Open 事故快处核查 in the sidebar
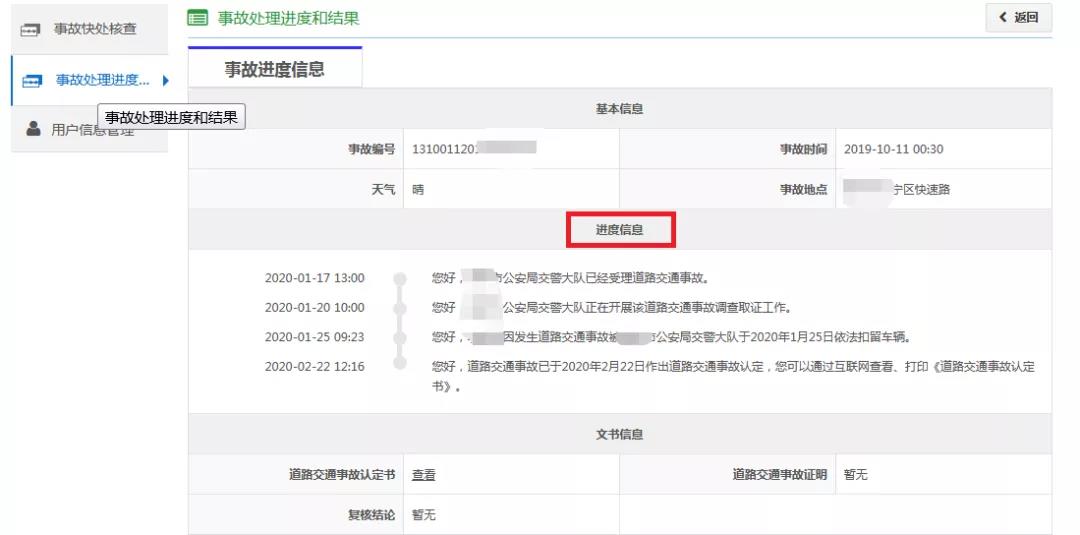The image size is (1080, 535). [x=90, y=30]
